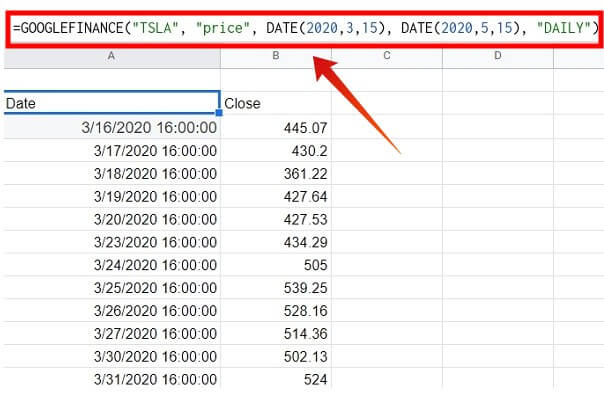Select the closing price 434.29
Screen dimensions: 604x393
[276, 242]
